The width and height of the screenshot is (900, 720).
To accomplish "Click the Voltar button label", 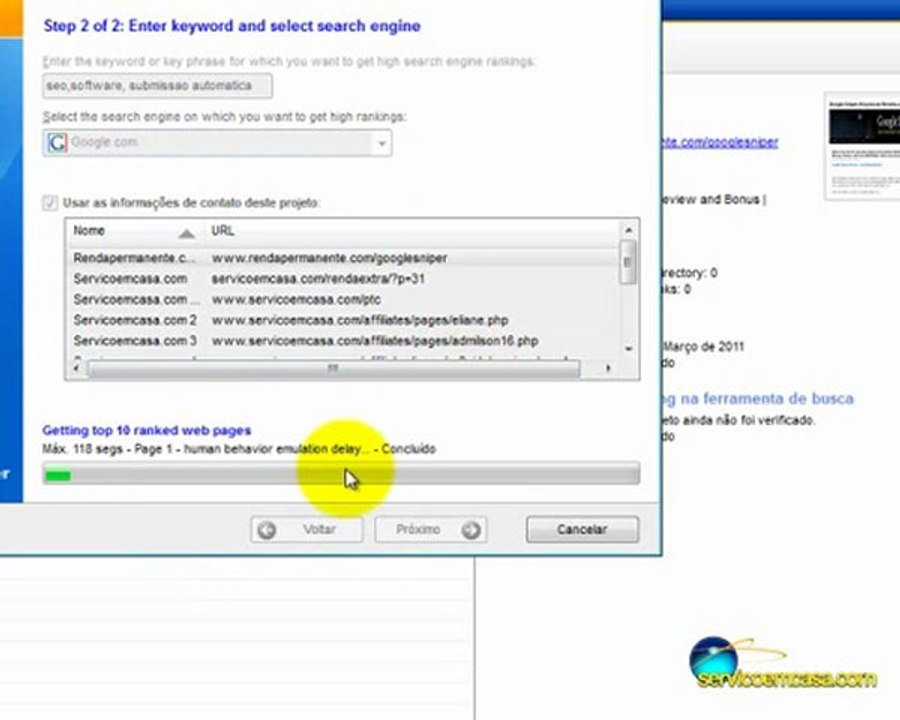I will click(319, 529).
